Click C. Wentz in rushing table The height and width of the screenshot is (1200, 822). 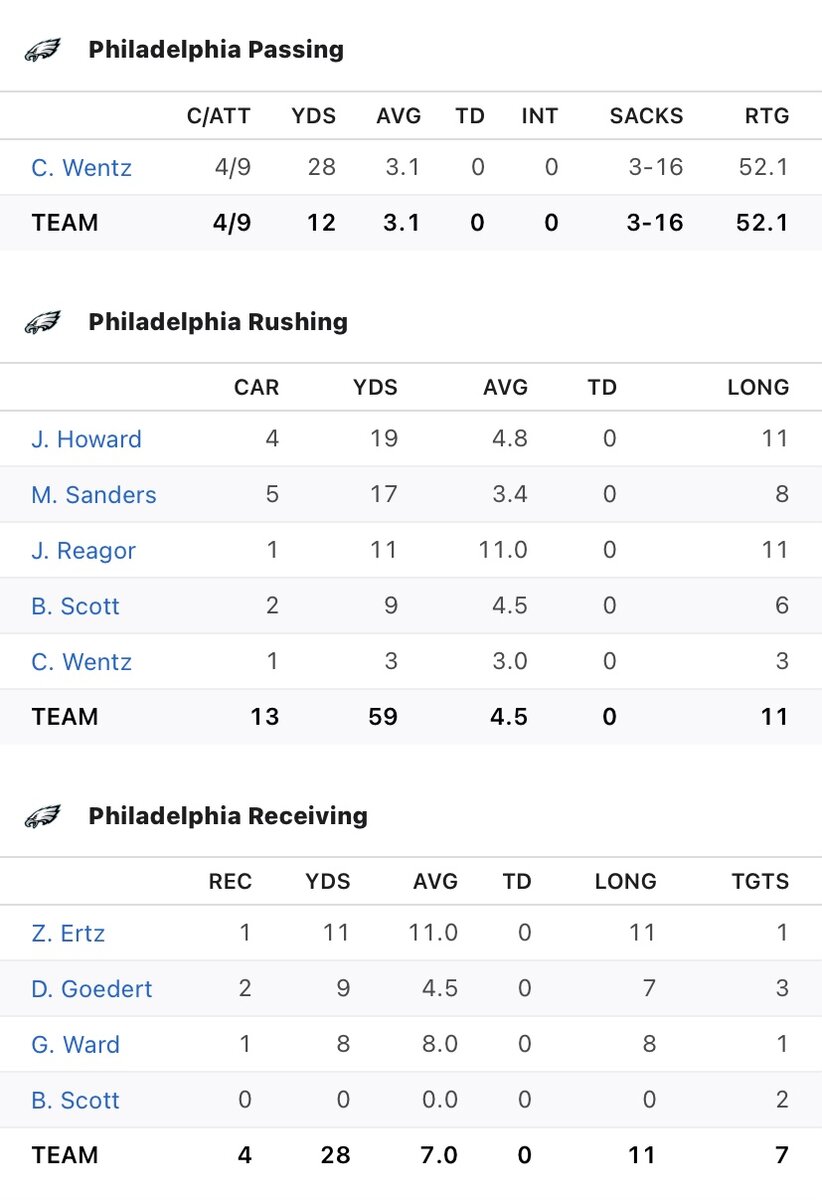pyautogui.click(x=81, y=662)
